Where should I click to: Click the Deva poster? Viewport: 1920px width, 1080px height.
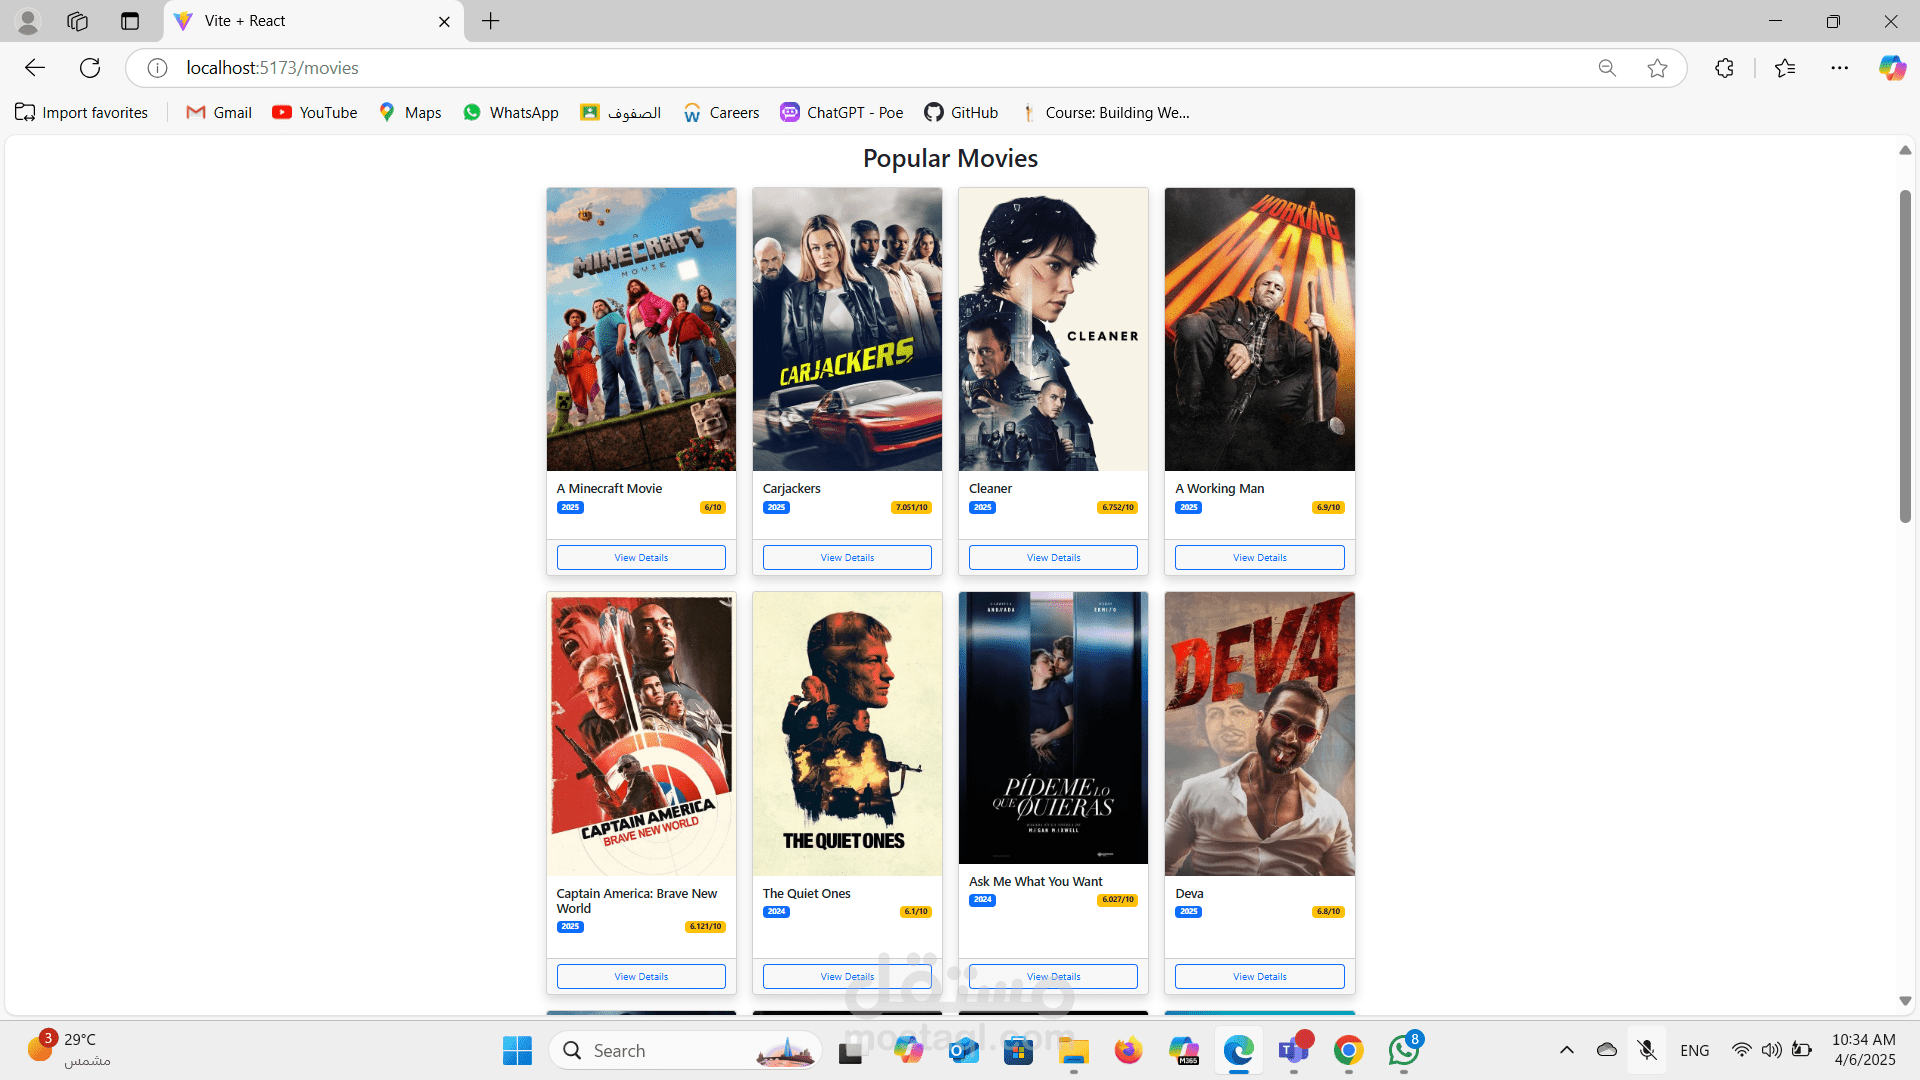point(1259,734)
